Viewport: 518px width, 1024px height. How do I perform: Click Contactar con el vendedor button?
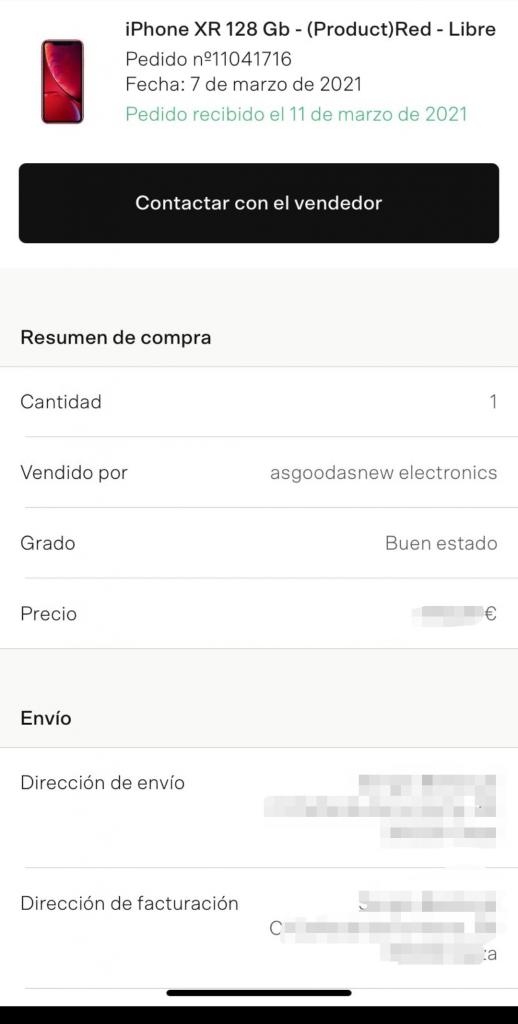point(259,203)
